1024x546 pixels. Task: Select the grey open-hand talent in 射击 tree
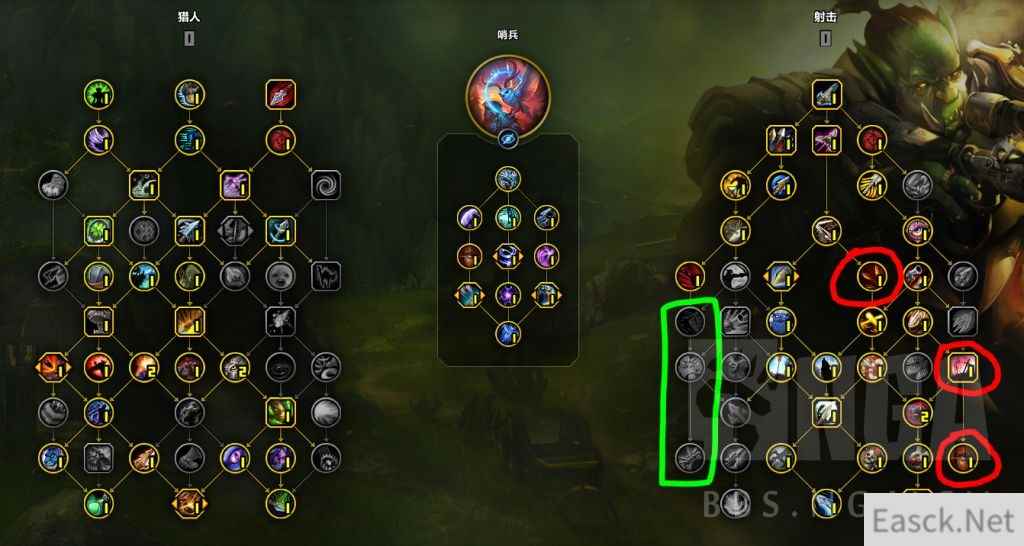735,321
